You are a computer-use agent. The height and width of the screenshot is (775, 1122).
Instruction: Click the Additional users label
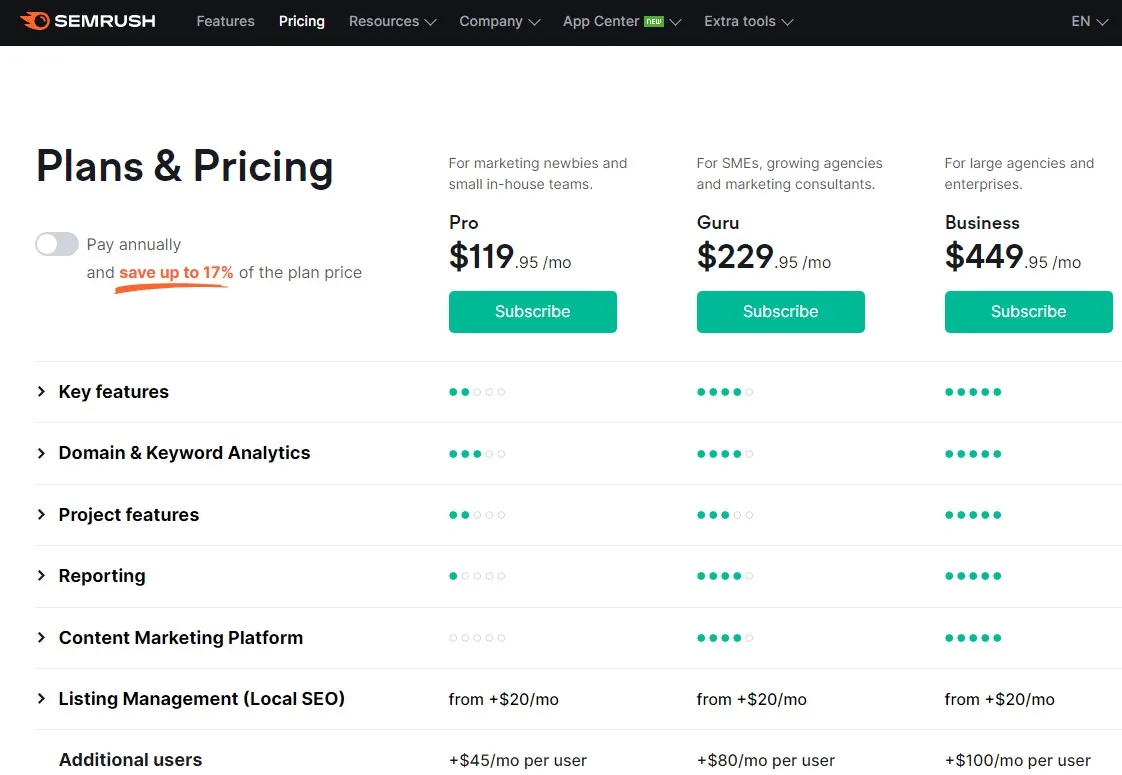[130, 759]
